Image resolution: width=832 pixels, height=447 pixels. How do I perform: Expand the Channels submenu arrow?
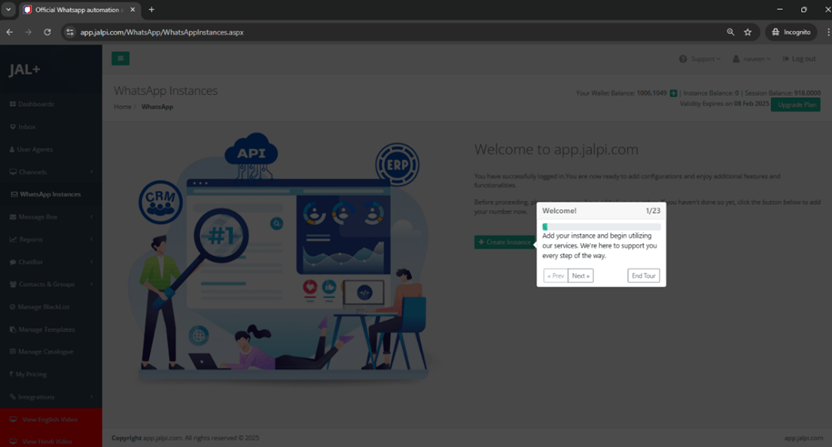click(x=92, y=172)
